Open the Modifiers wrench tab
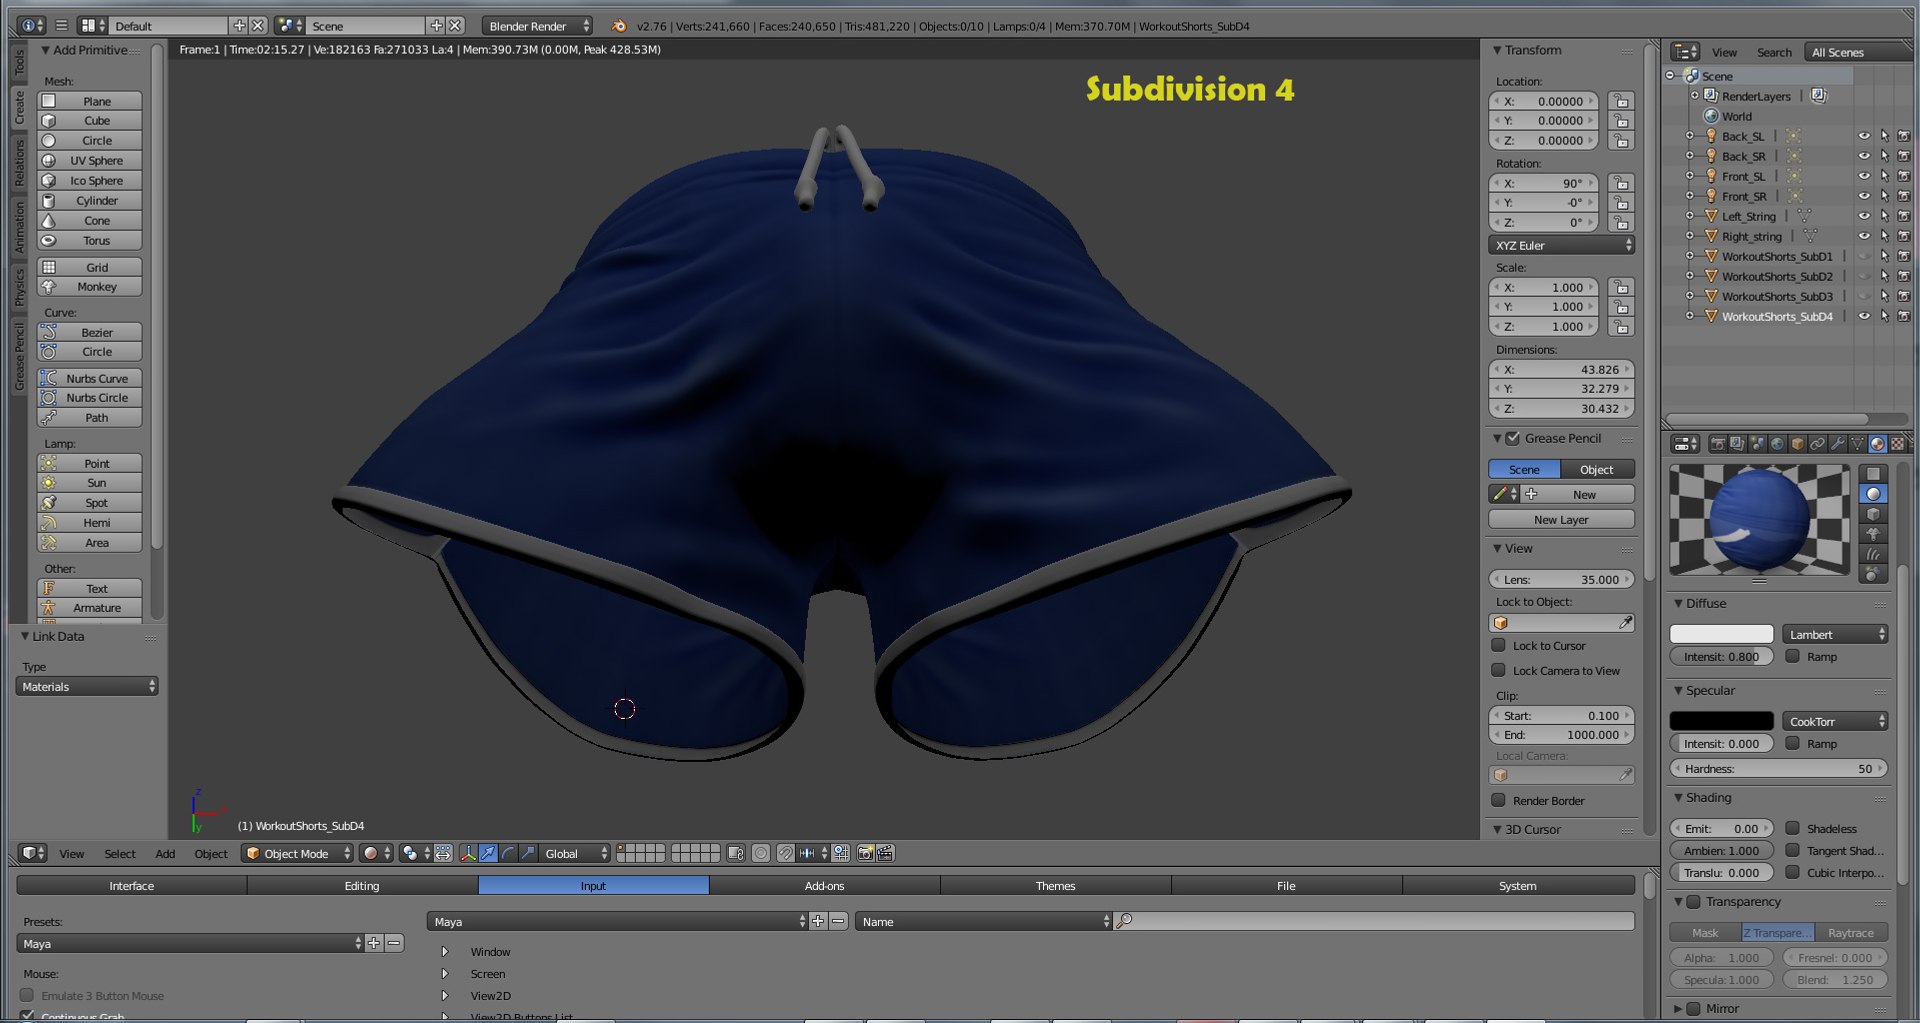Viewport: 1920px width, 1023px height. (x=1837, y=444)
